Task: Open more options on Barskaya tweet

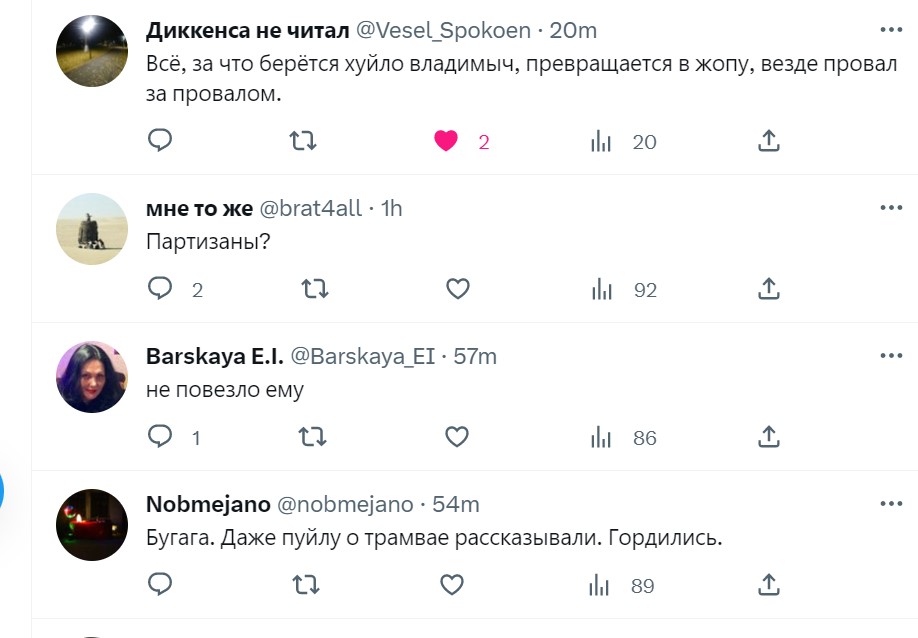Action: click(890, 355)
